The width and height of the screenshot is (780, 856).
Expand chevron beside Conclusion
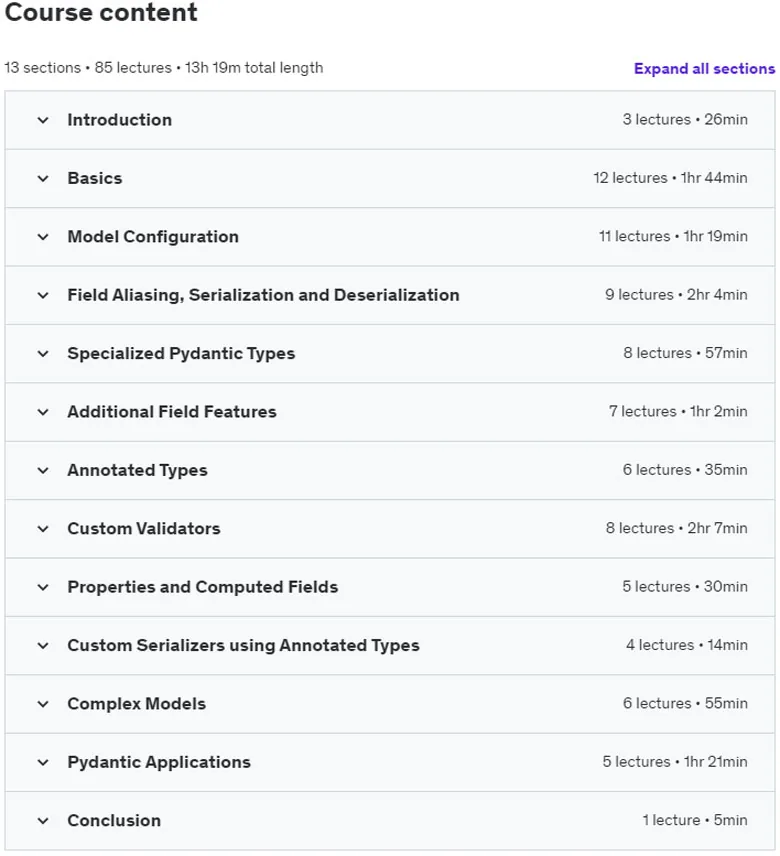pos(43,821)
